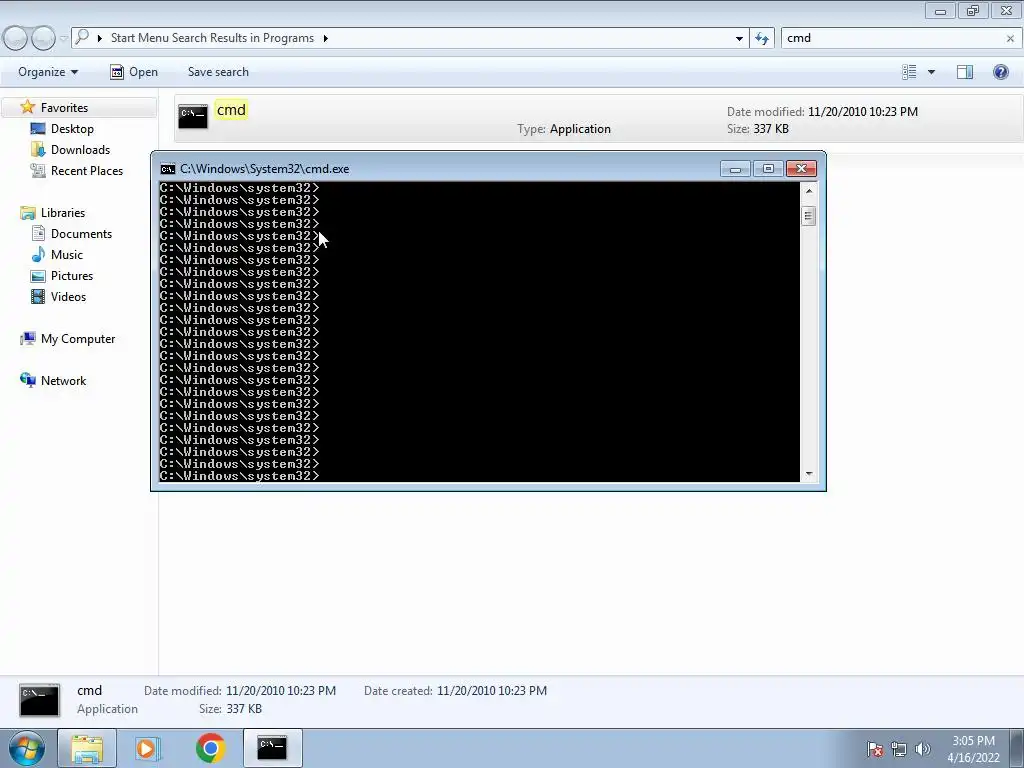
Task: Open Desktop from the Favorites list
Action: (x=72, y=129)
